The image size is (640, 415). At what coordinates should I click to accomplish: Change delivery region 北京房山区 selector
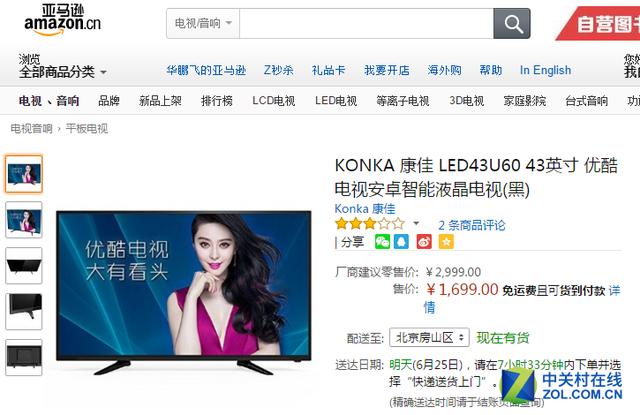(429, 337)
